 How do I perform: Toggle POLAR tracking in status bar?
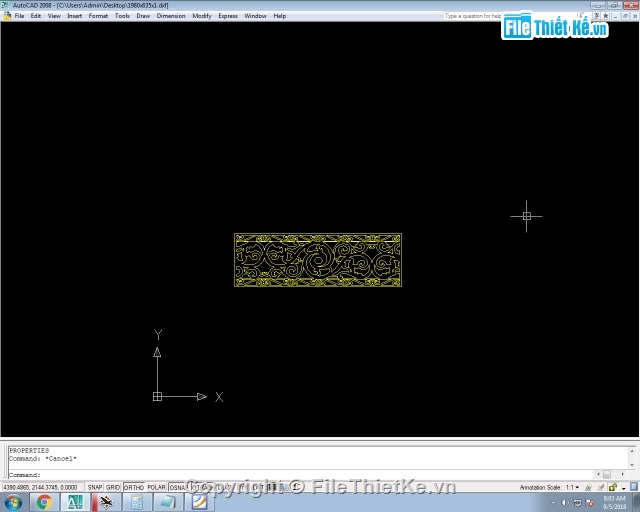click(x=156, y=487)
